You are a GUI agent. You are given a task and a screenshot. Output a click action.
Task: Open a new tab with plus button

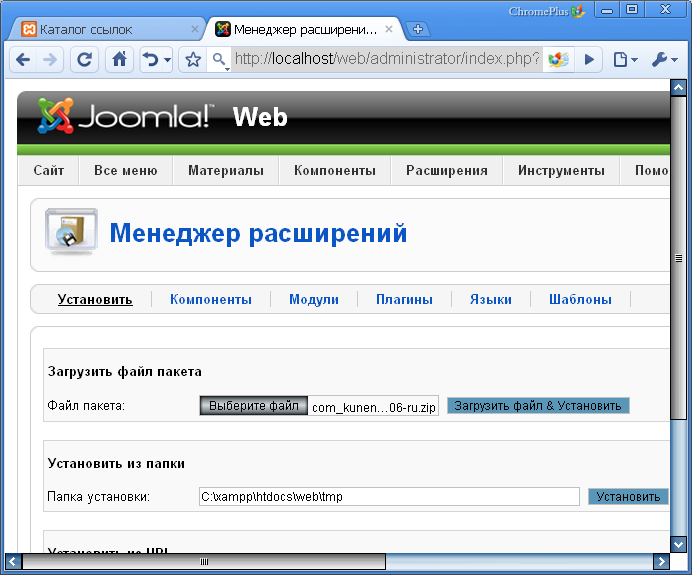[417, 30]
